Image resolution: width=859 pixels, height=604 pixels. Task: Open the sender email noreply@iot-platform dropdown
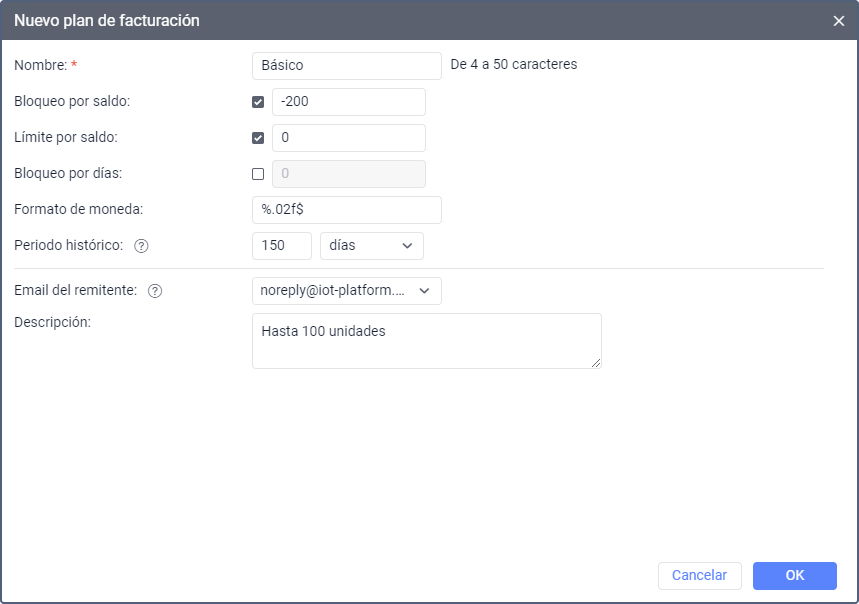click(346, 291)
